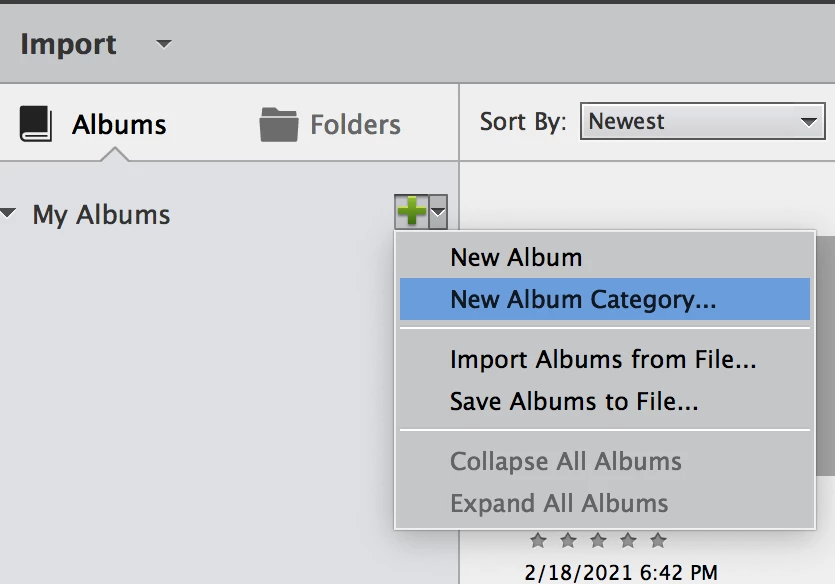Collapse the My Albums section triangle

coord(7,214)
